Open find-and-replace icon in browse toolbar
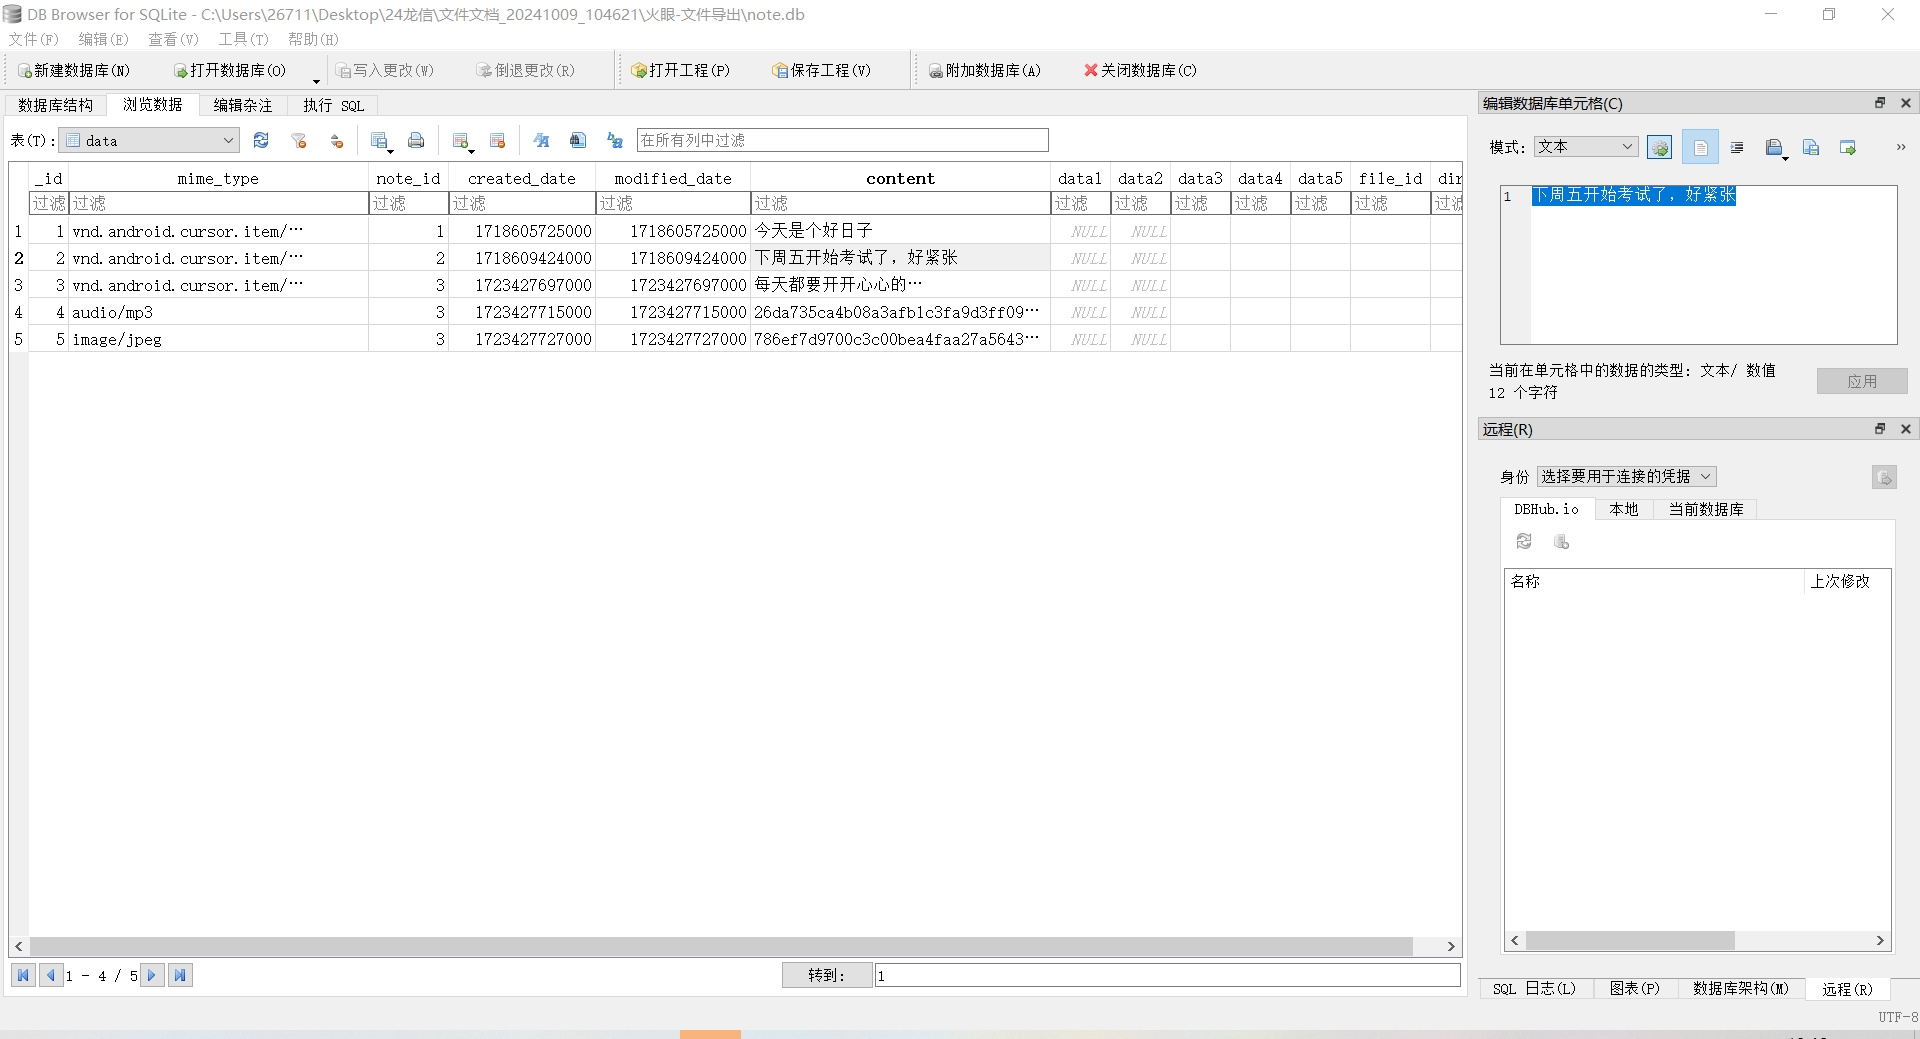1920x1039 pixels. click(x=615, y=140)
